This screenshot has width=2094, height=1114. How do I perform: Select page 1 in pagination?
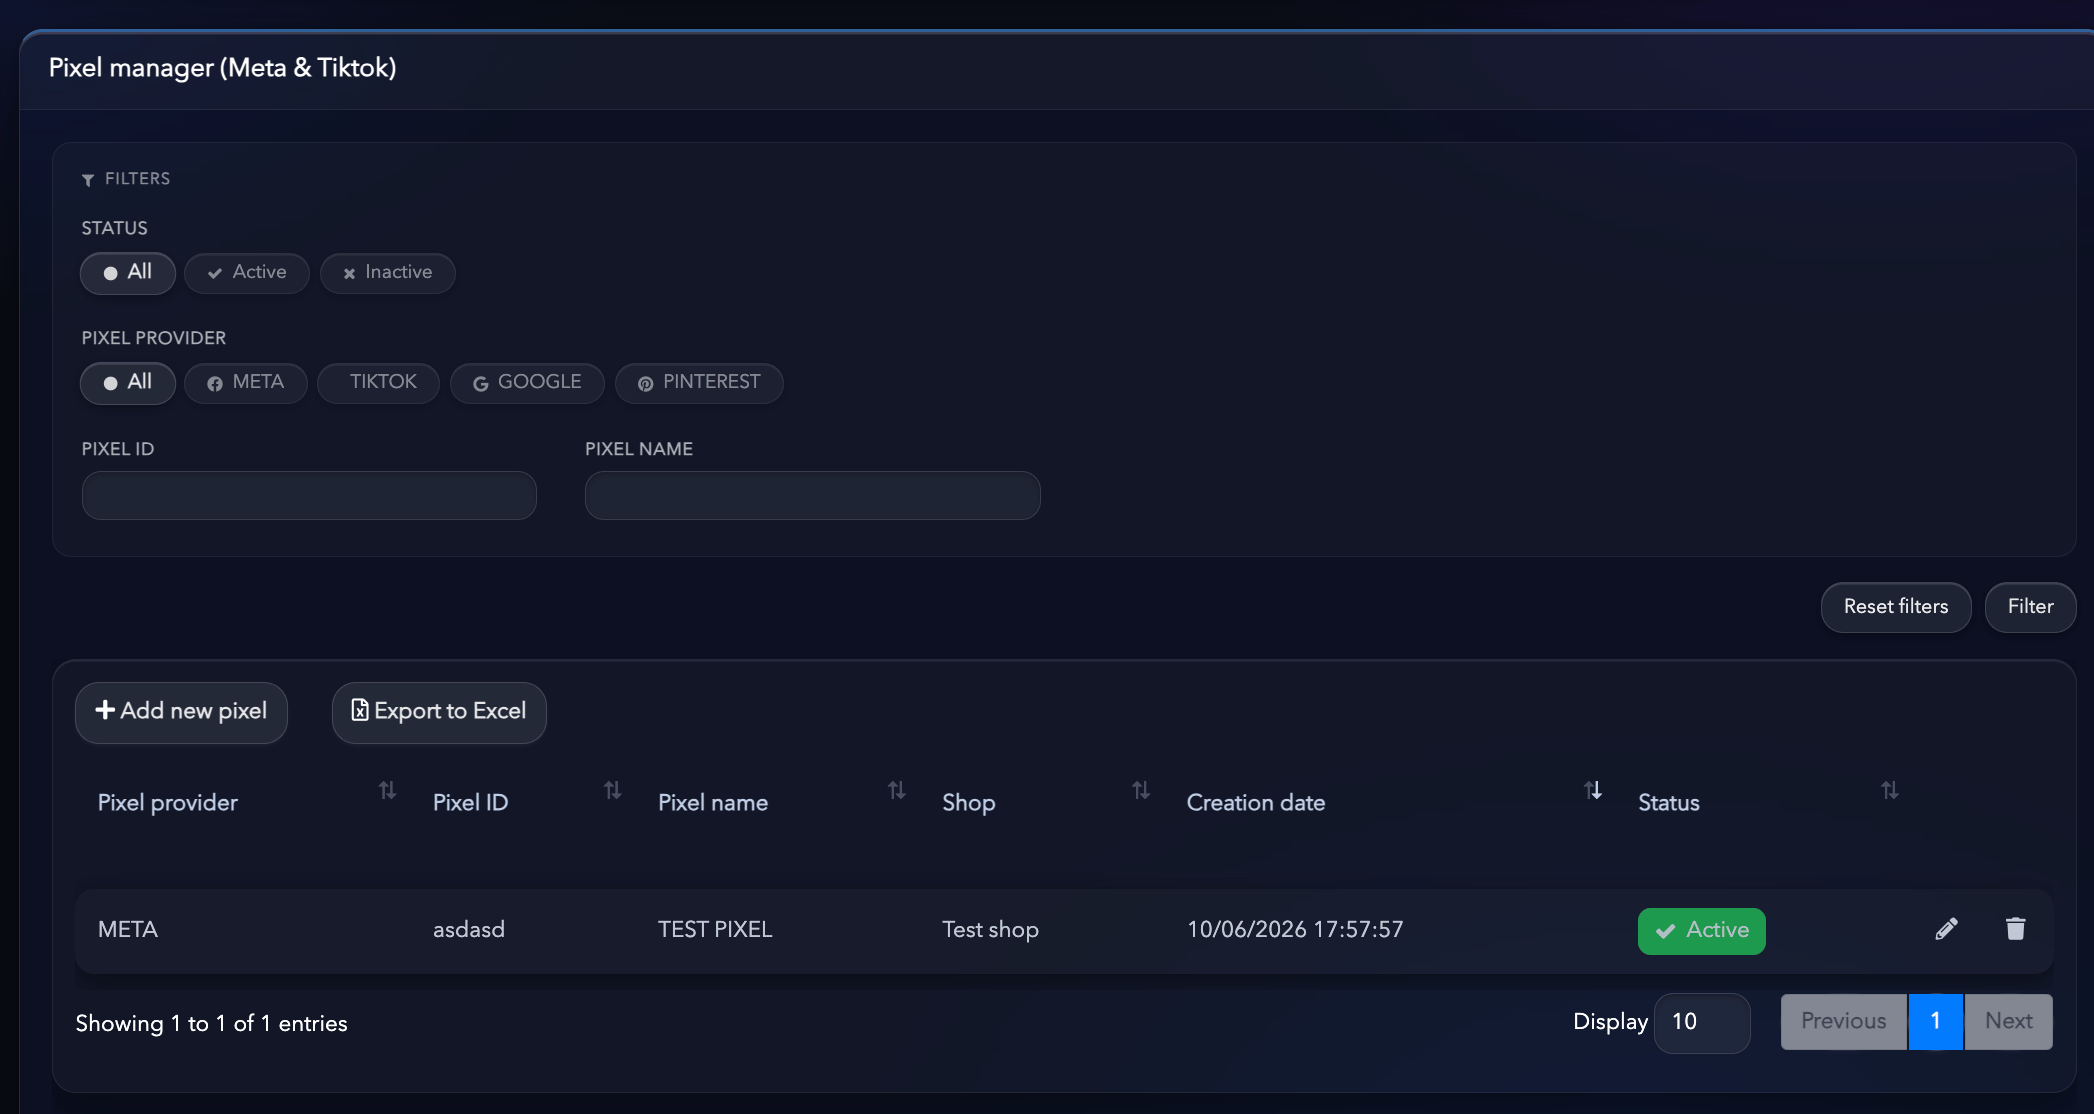point(1936,1021)
